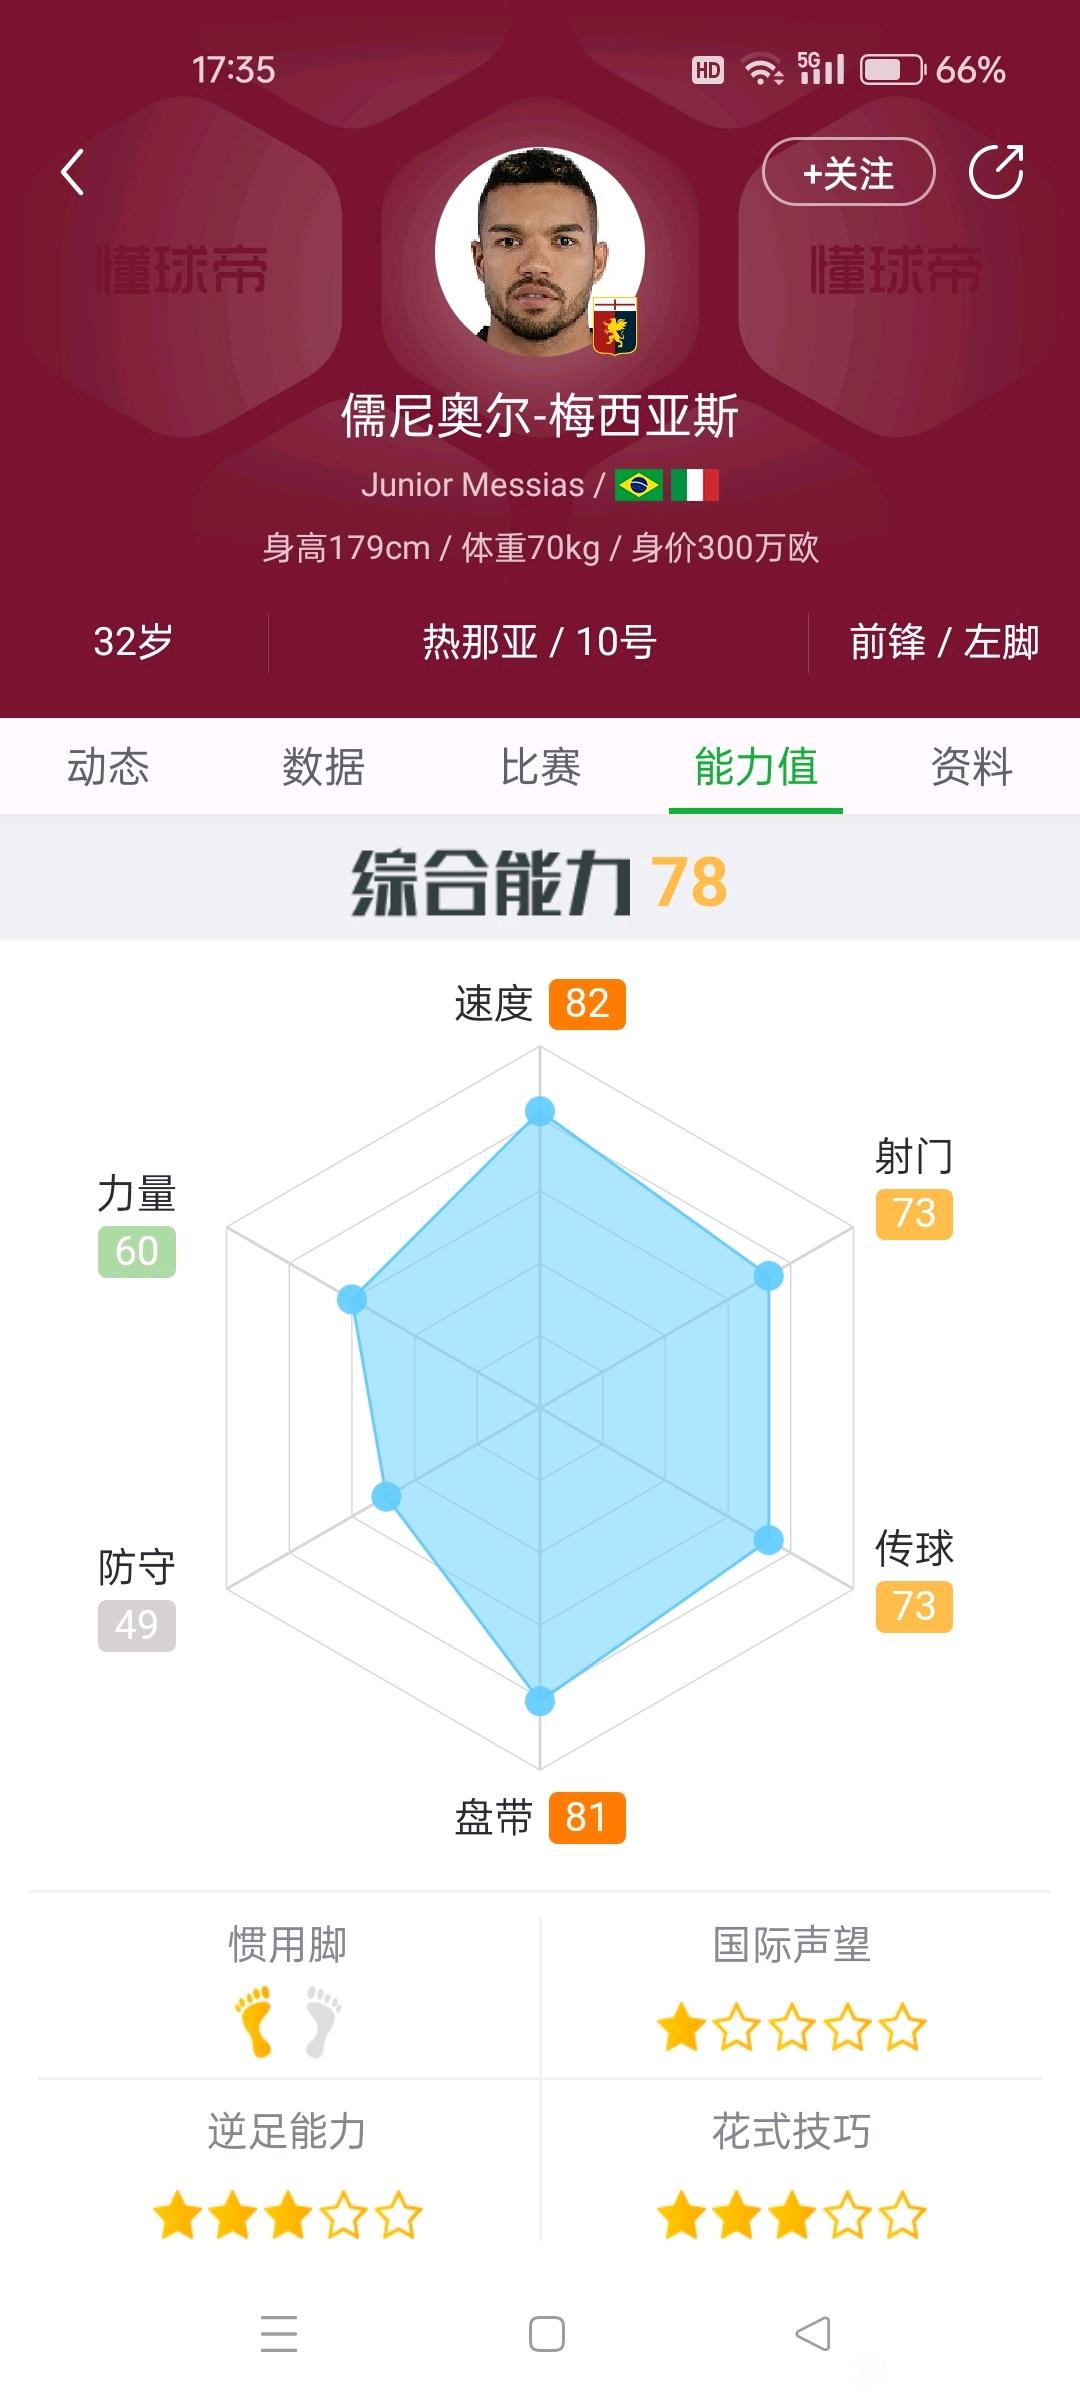Switch to the 数据 tab
Screen dimensions: 1080x2400
(324, 767)
